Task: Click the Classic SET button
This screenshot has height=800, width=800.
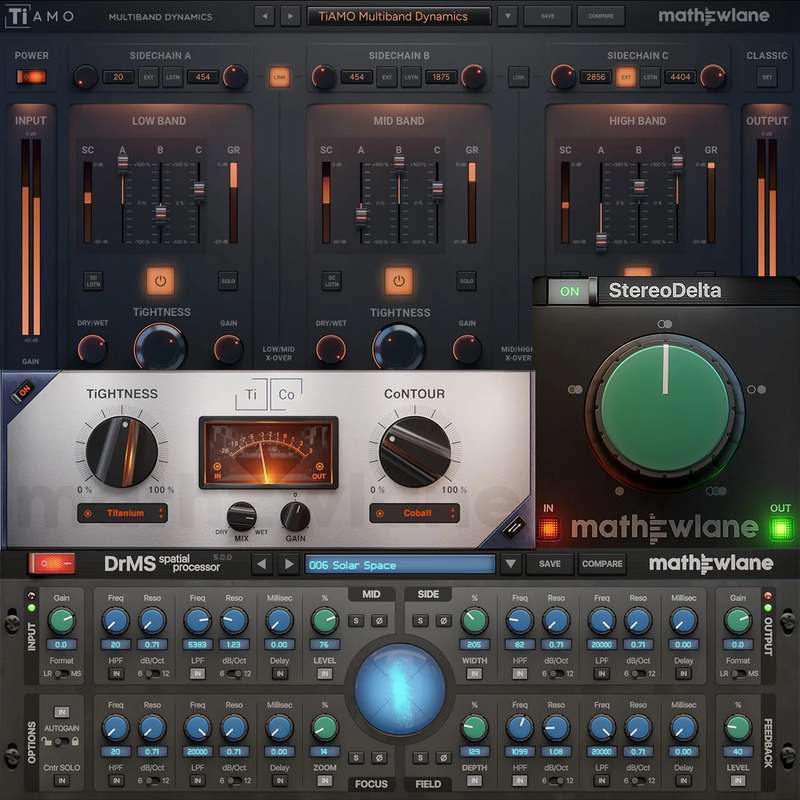Action: [767, 76]
